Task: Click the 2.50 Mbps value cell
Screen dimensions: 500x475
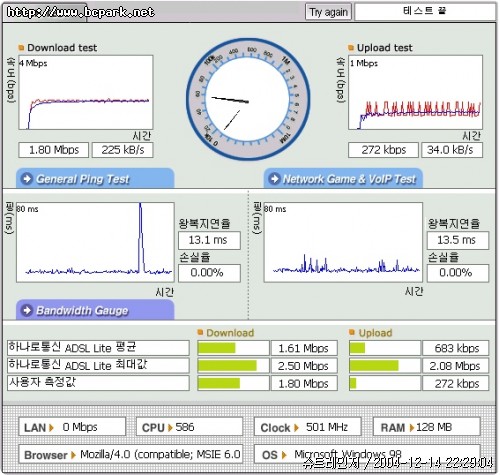Action: [x=304, y=366]
